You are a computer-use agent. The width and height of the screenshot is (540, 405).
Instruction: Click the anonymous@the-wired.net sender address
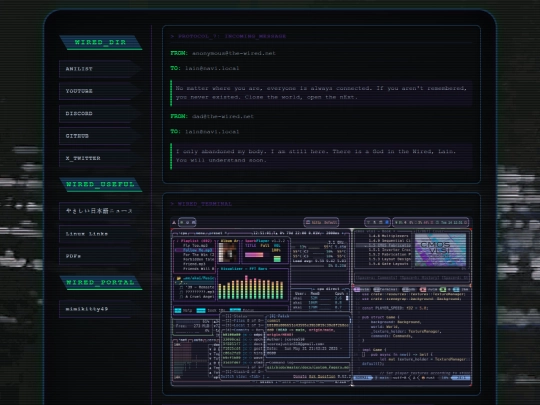point(233,53)
